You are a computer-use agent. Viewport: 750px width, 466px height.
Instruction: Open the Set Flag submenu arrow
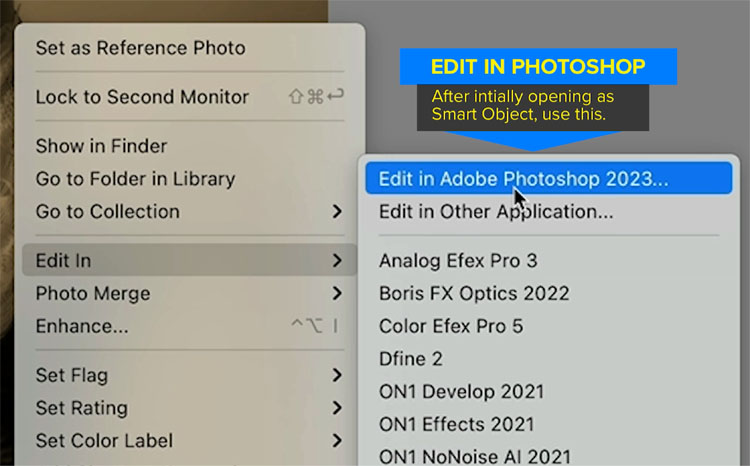click(x=337, y=375)
